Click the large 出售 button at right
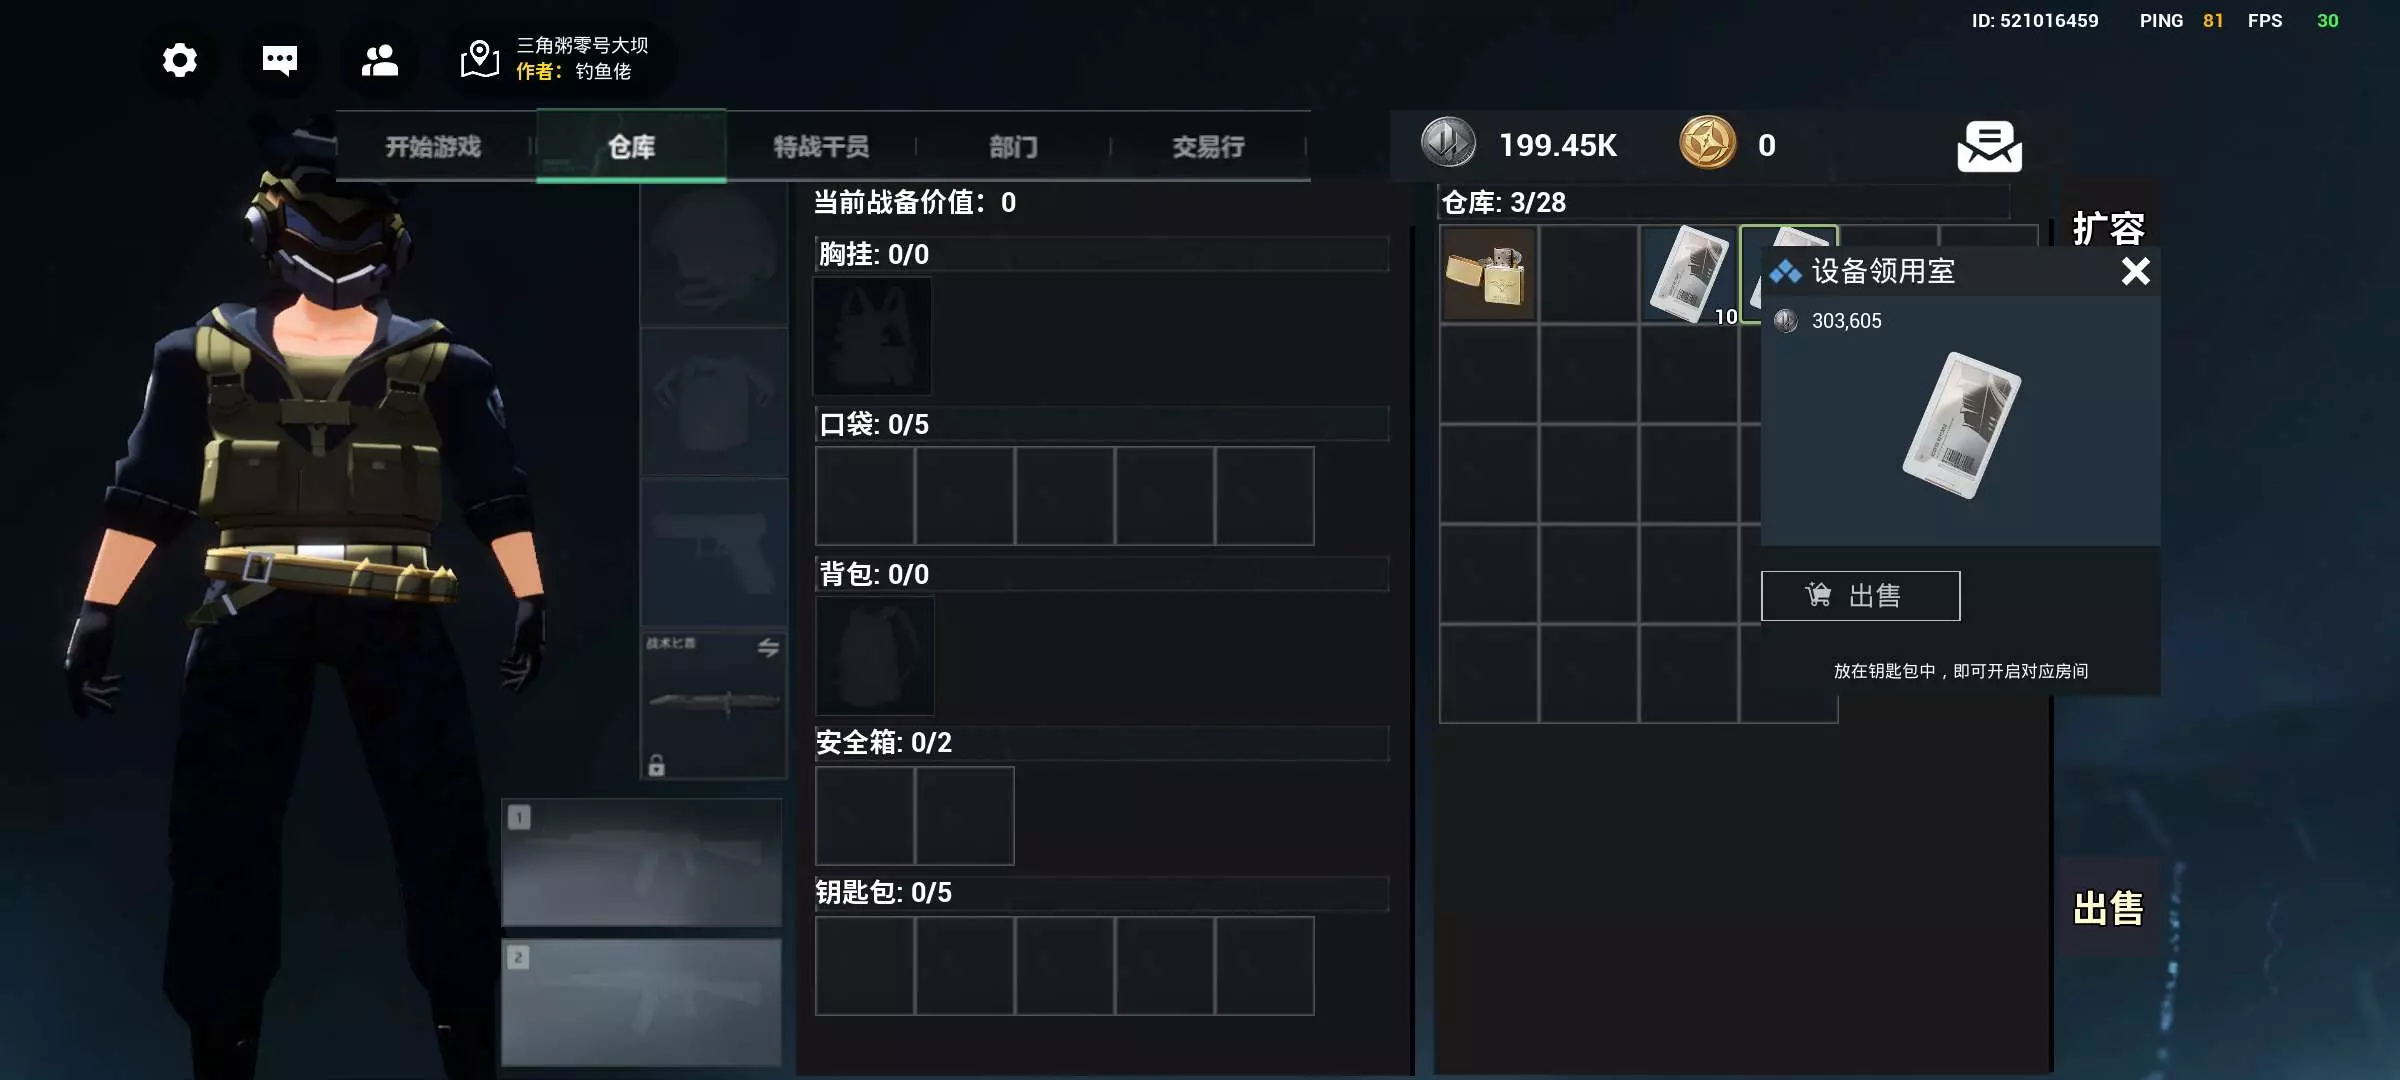This screenshot has width=2400, height=1080. pyautogui.click(x=2109, y=908)
